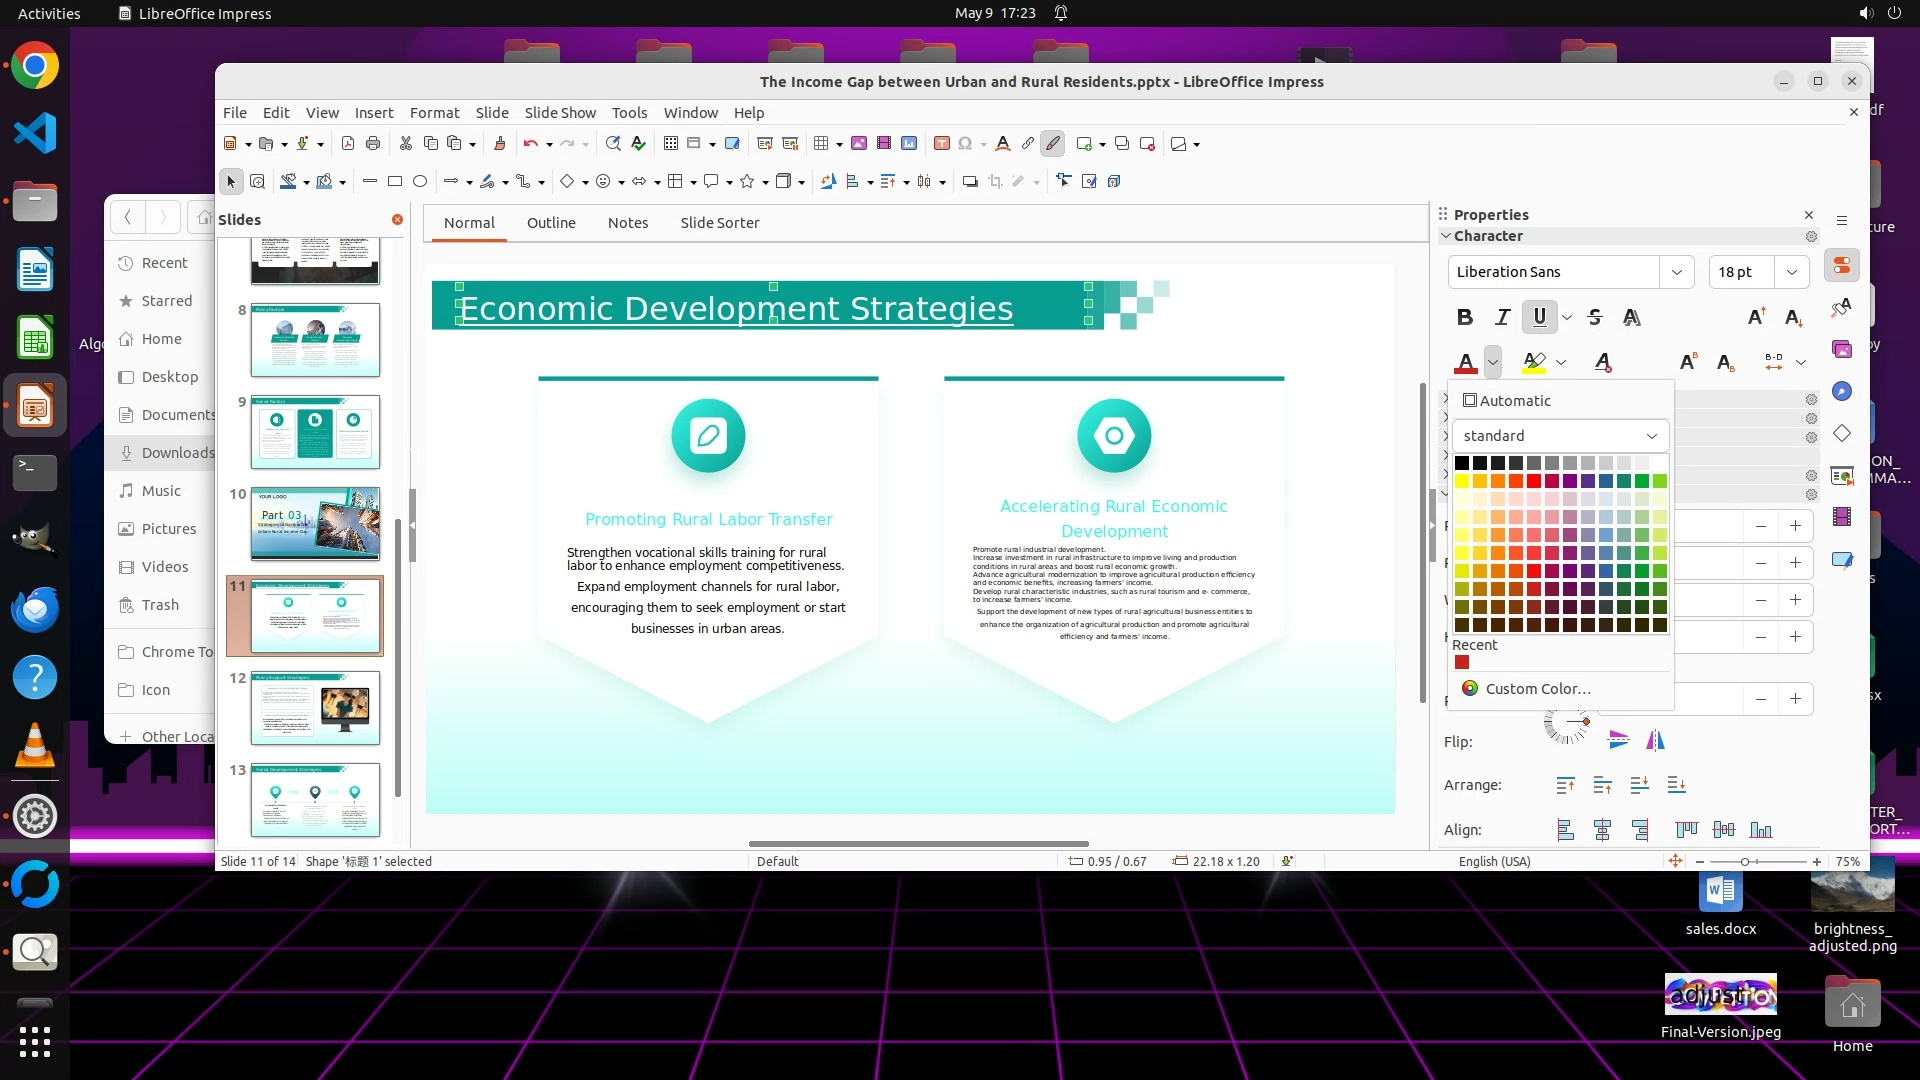The image size is (1920, 1080).
Task: Expand the standard palette dropdown
Action: point(1651,436)
